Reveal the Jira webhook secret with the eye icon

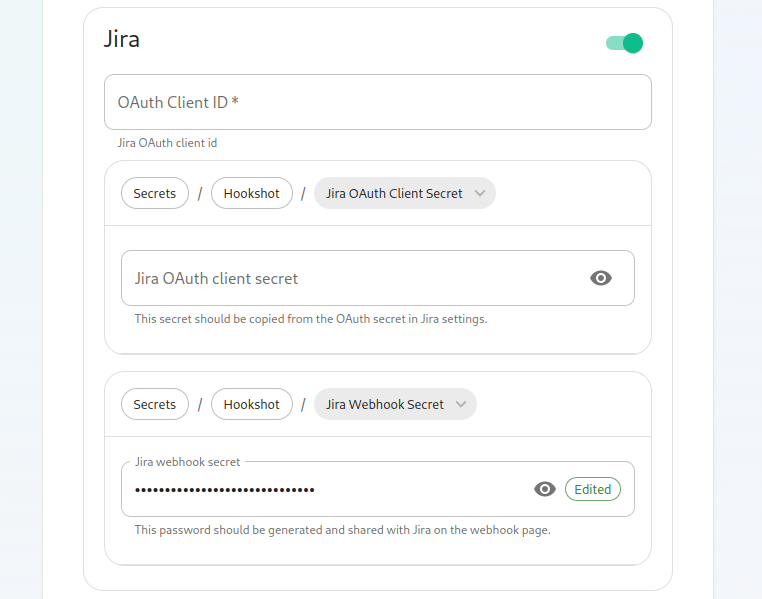[544, 489]
